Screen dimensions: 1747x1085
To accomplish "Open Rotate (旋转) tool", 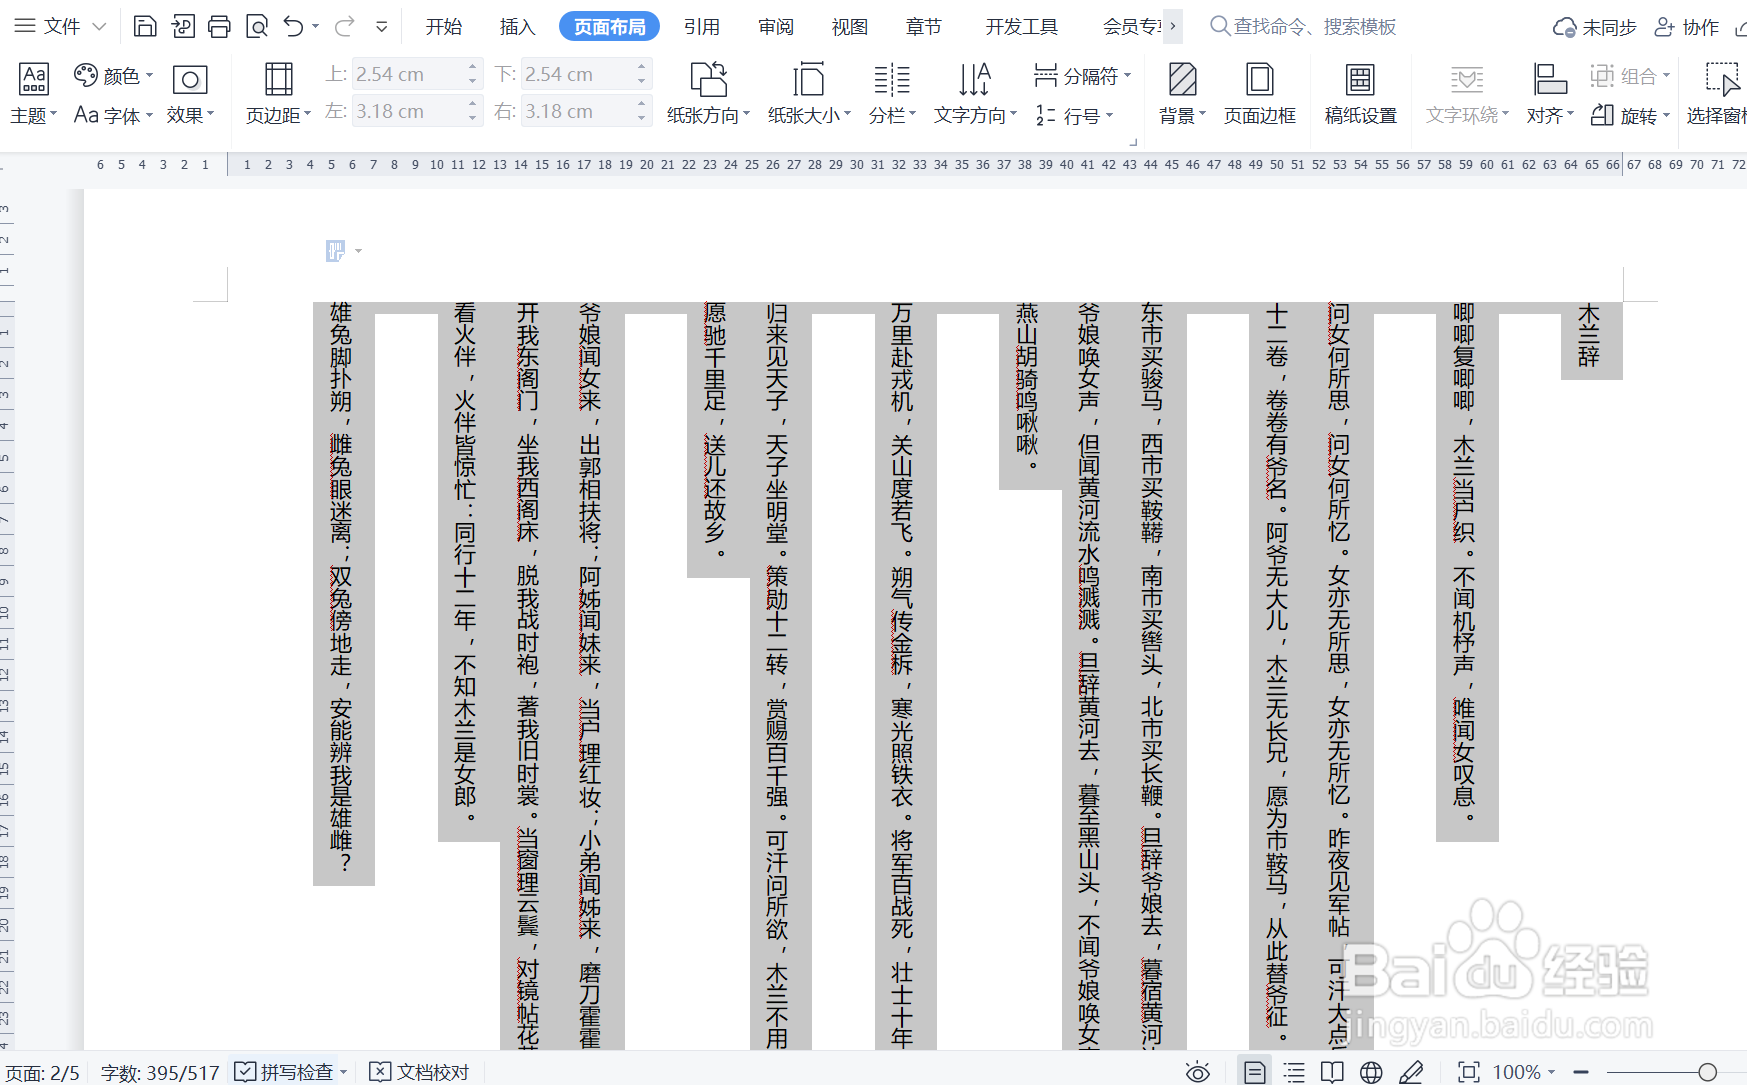I will point(1630,116).
